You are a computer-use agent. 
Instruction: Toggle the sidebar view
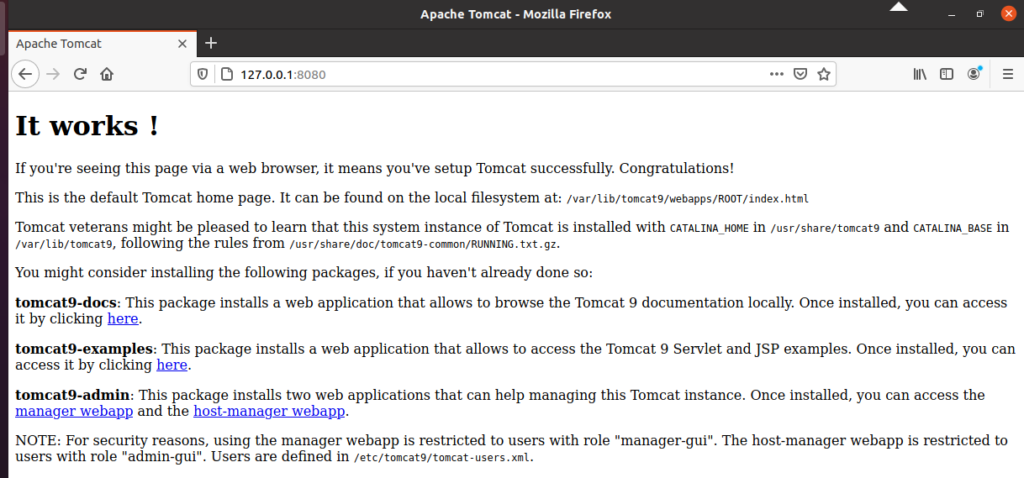coord(946,74)
